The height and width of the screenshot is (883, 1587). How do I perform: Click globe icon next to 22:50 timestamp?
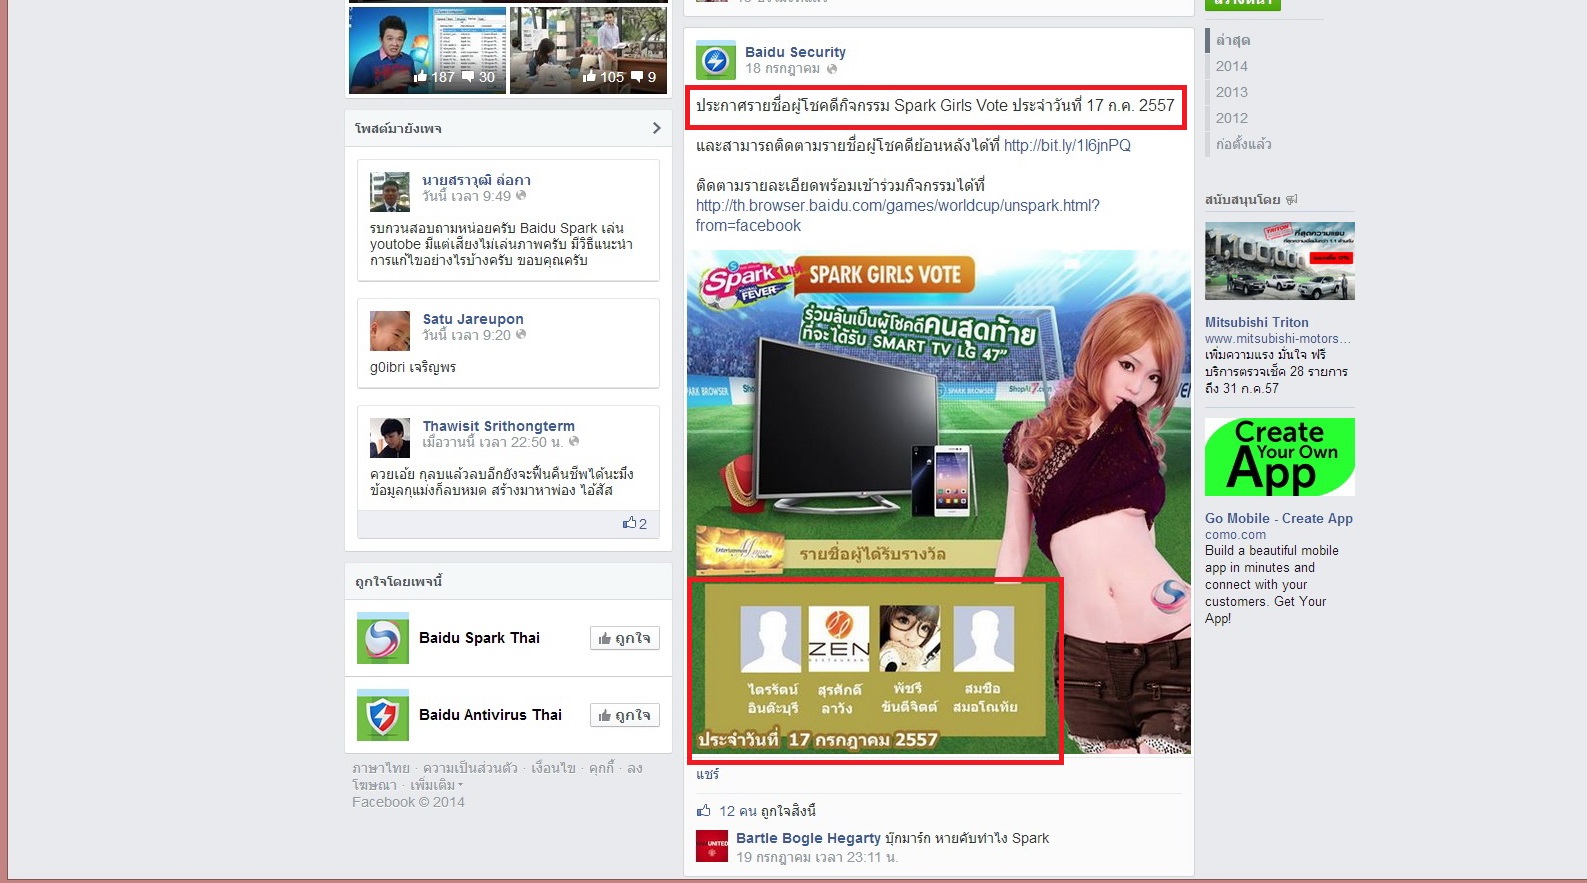click(574, 441)
